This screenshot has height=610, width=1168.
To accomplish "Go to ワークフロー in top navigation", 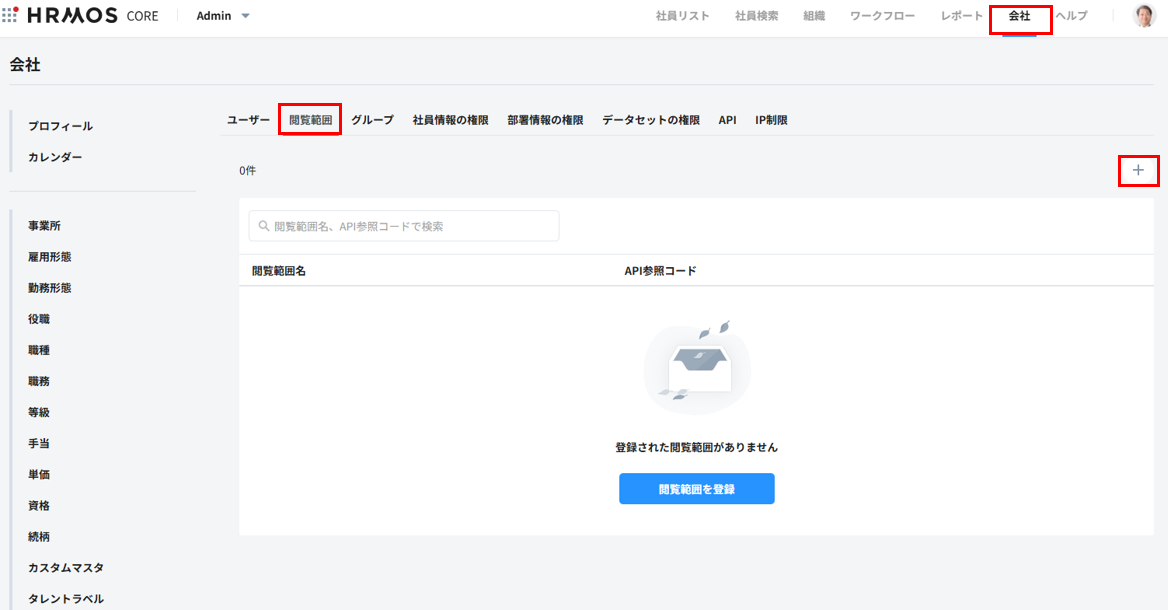I will pyautogui.click(x=882, y=16).
